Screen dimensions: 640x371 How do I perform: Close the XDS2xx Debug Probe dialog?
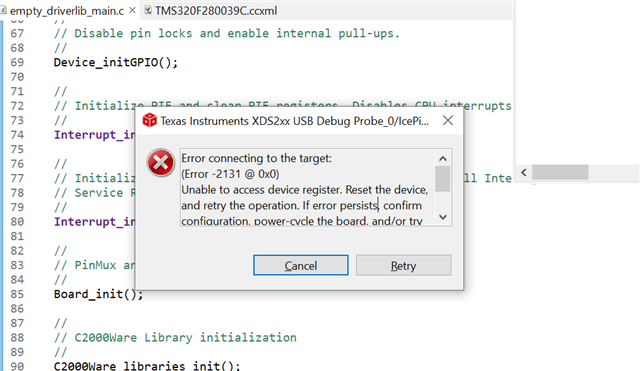point(448,120)
